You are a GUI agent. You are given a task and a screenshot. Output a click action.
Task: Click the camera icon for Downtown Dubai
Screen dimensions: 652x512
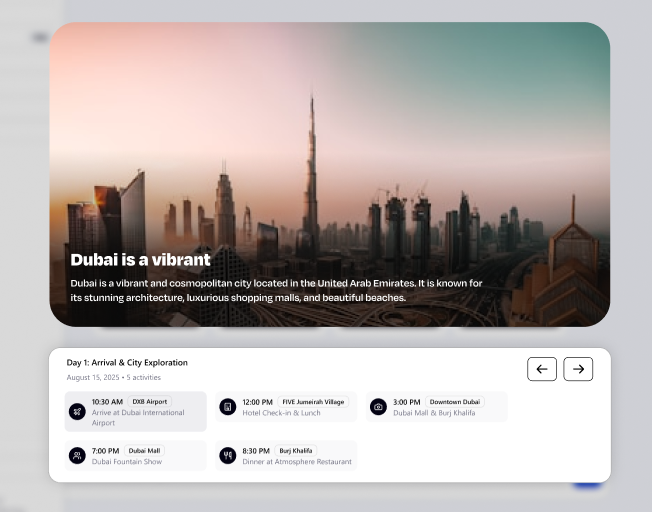pyautogui.click(x=378, y=407)
